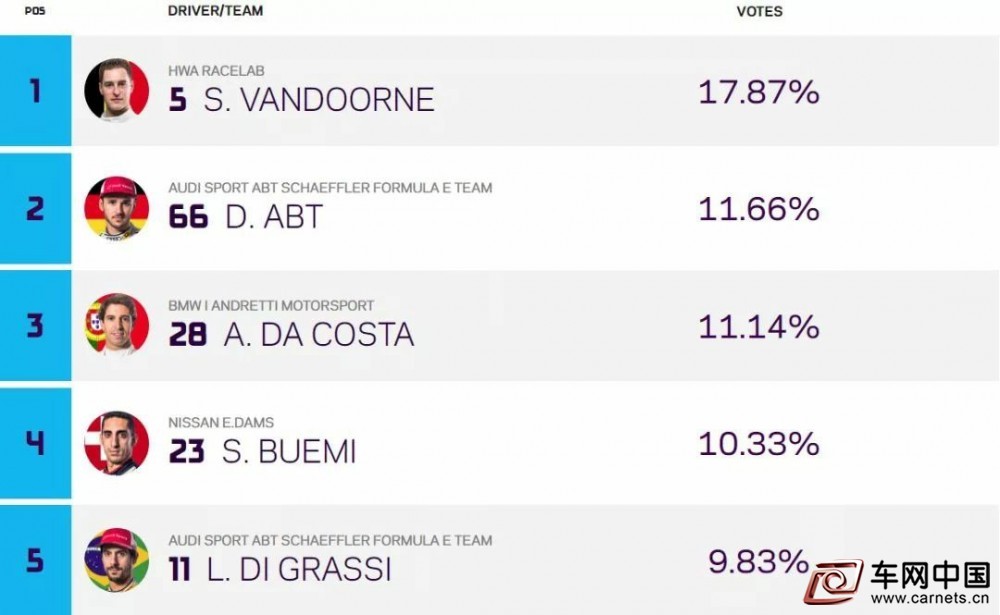Click the blue position 1 badge

pos(36,91)
